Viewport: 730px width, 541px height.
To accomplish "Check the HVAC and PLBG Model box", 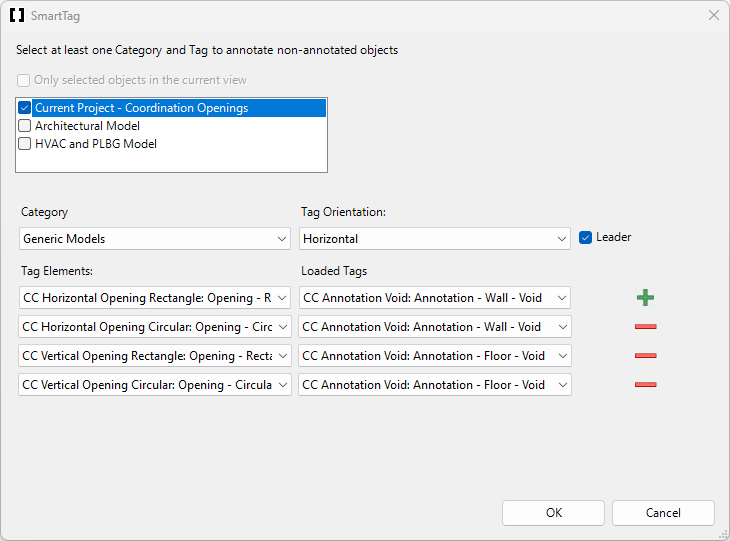I will [x=25, y=144].
